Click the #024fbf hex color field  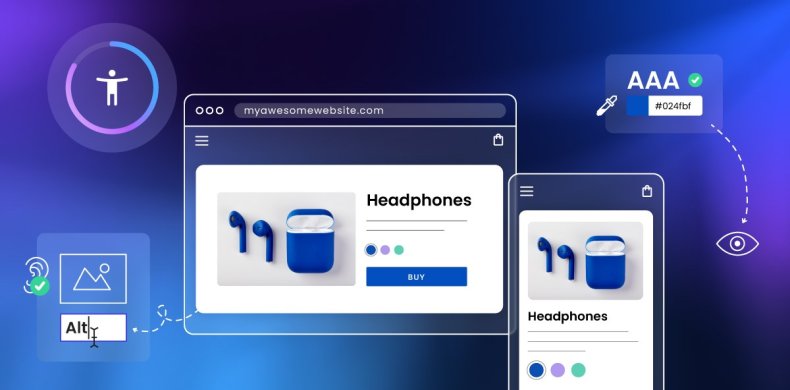pyautogui.click(x=675, y=106)
